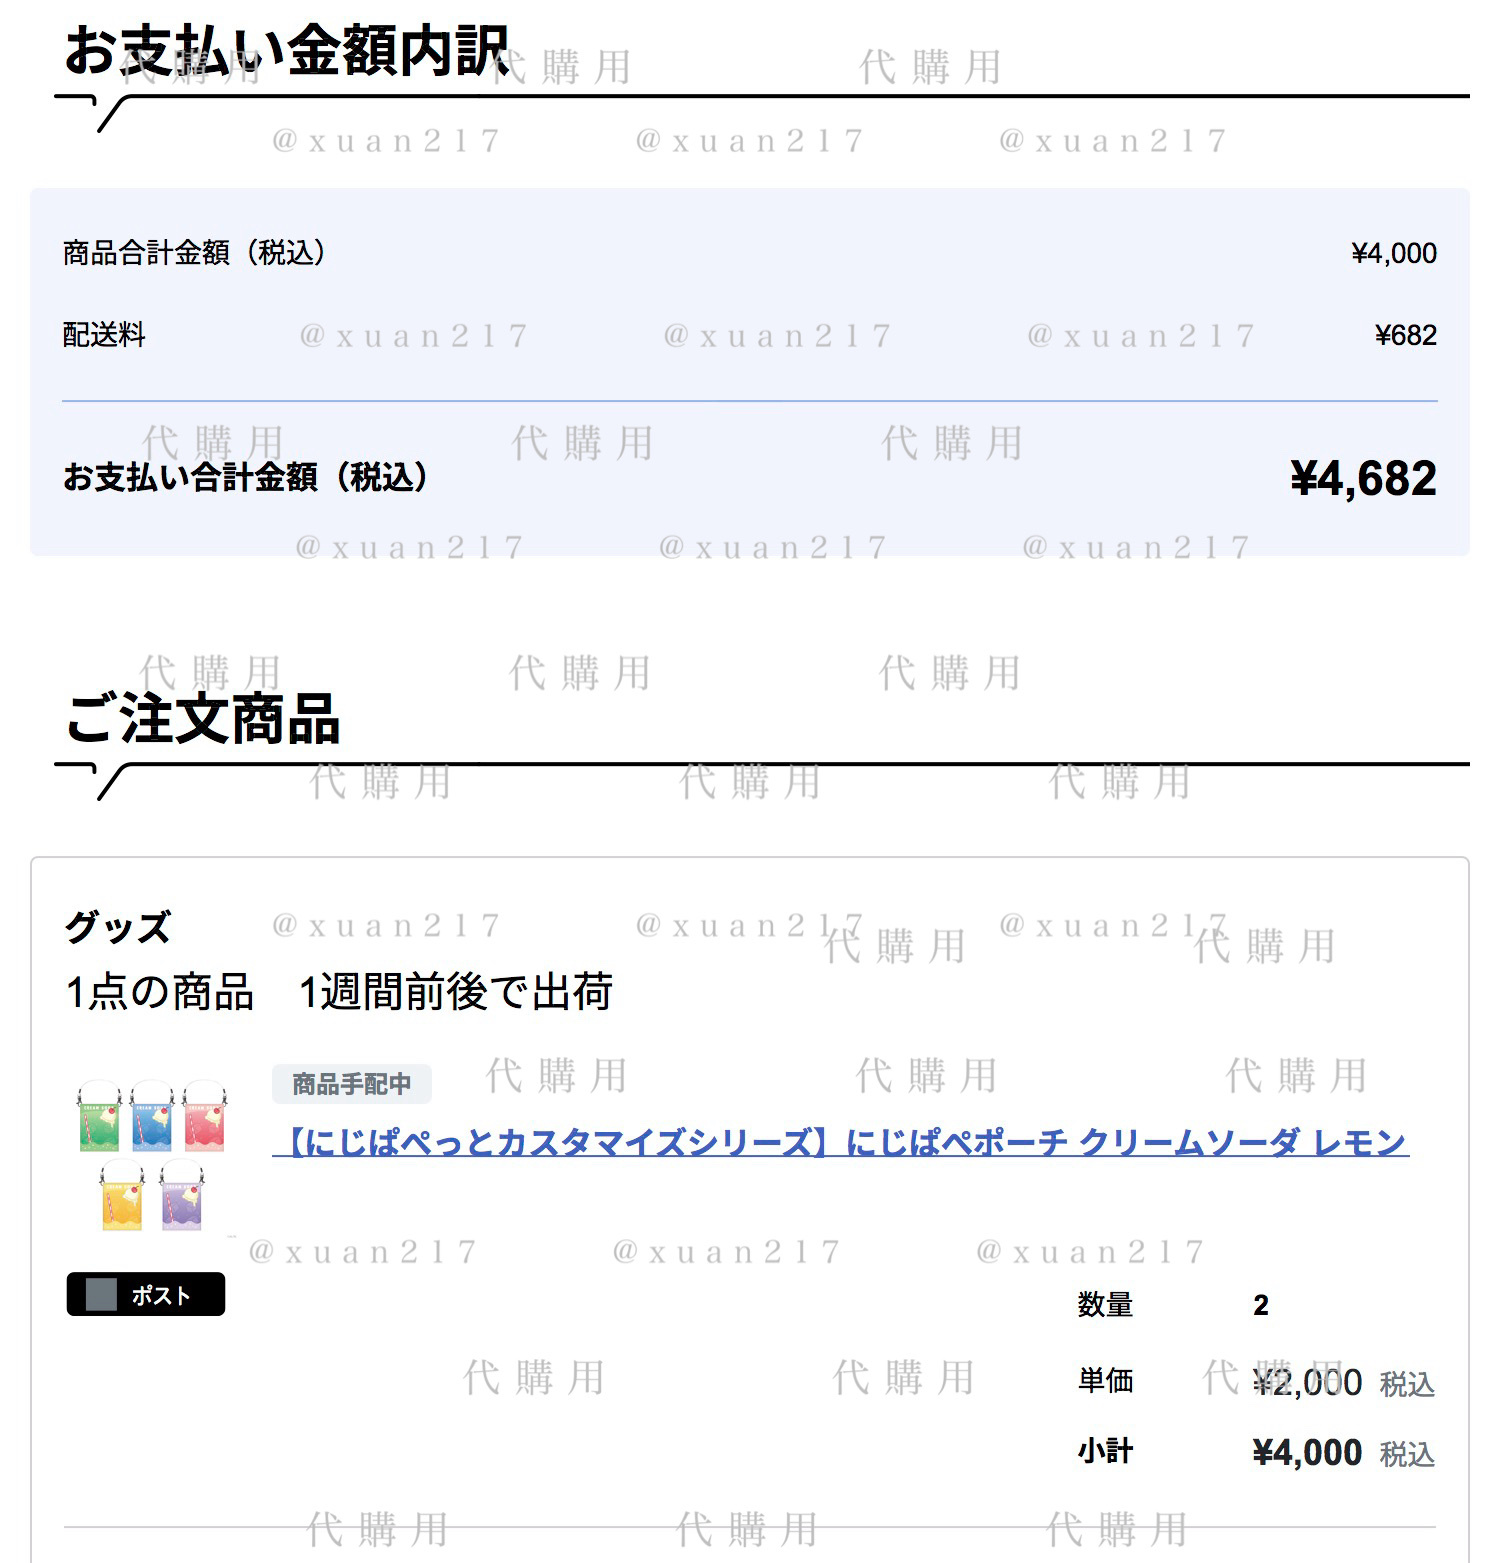Click the ご注文商品 section heading
The height and width of the screenshot is (1563, 1500).
[202, 719]
